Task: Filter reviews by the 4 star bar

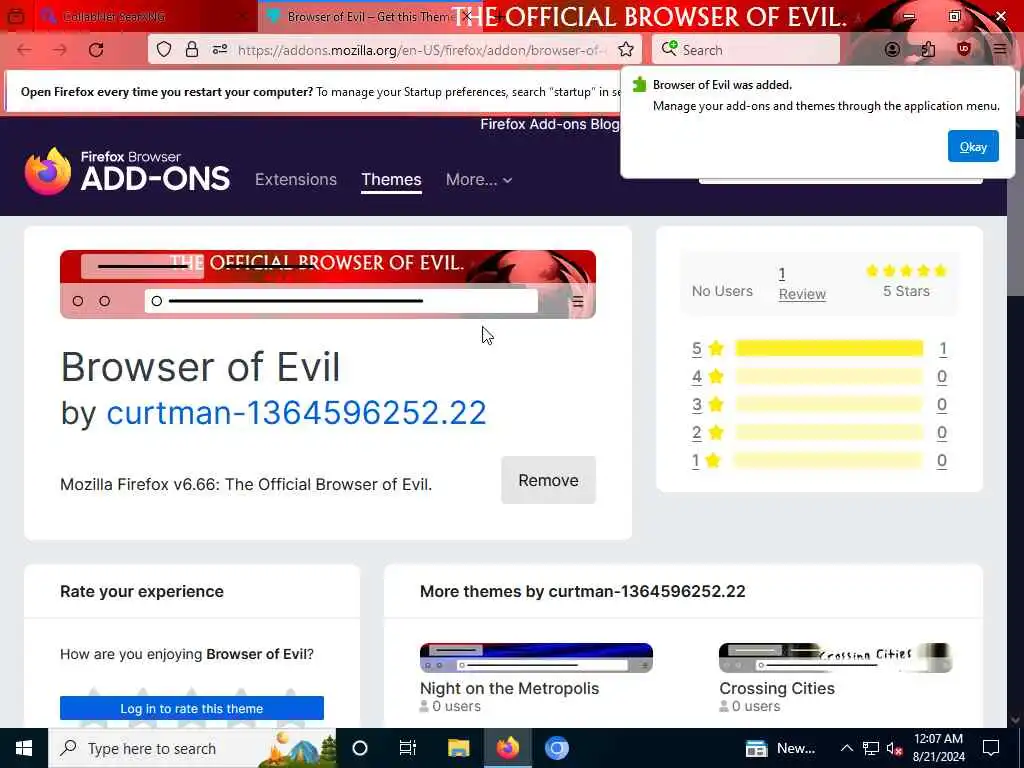Action: pyautogui.click(x=829, y=376)
